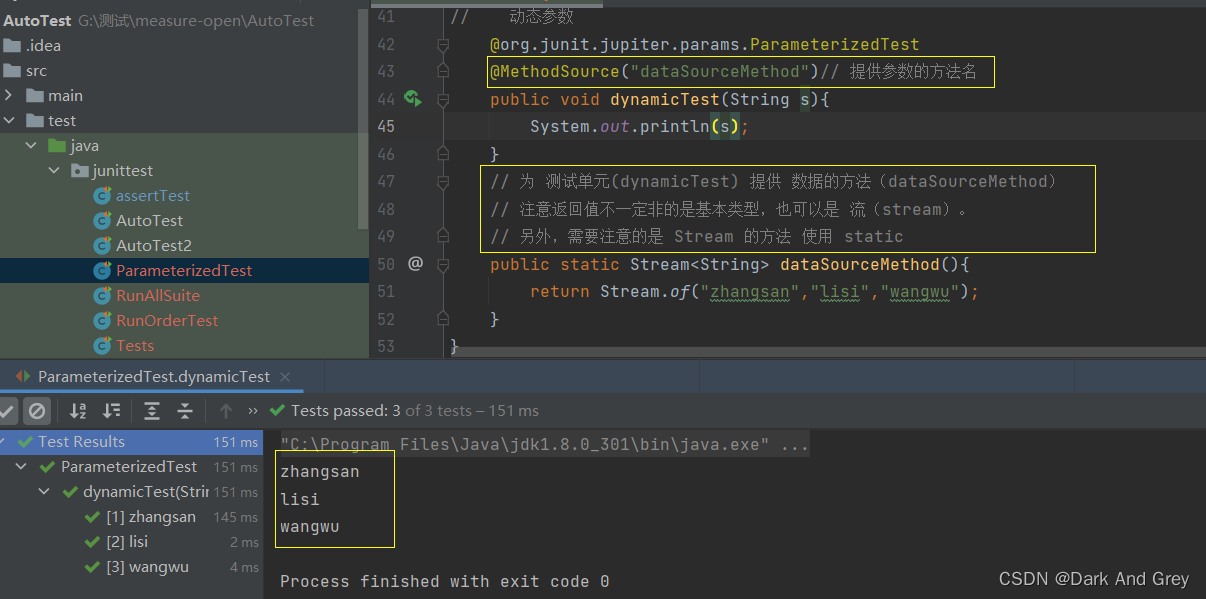Click console output line 'wangwu'
The height and width of the screenshot is (599, 1206).
(x=310, y=527)
